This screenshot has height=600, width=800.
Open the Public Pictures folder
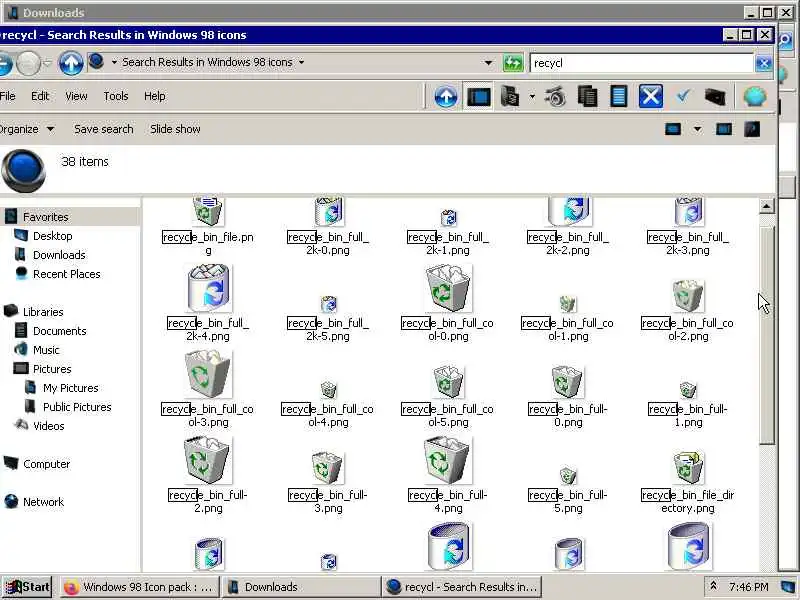(77, 407)
